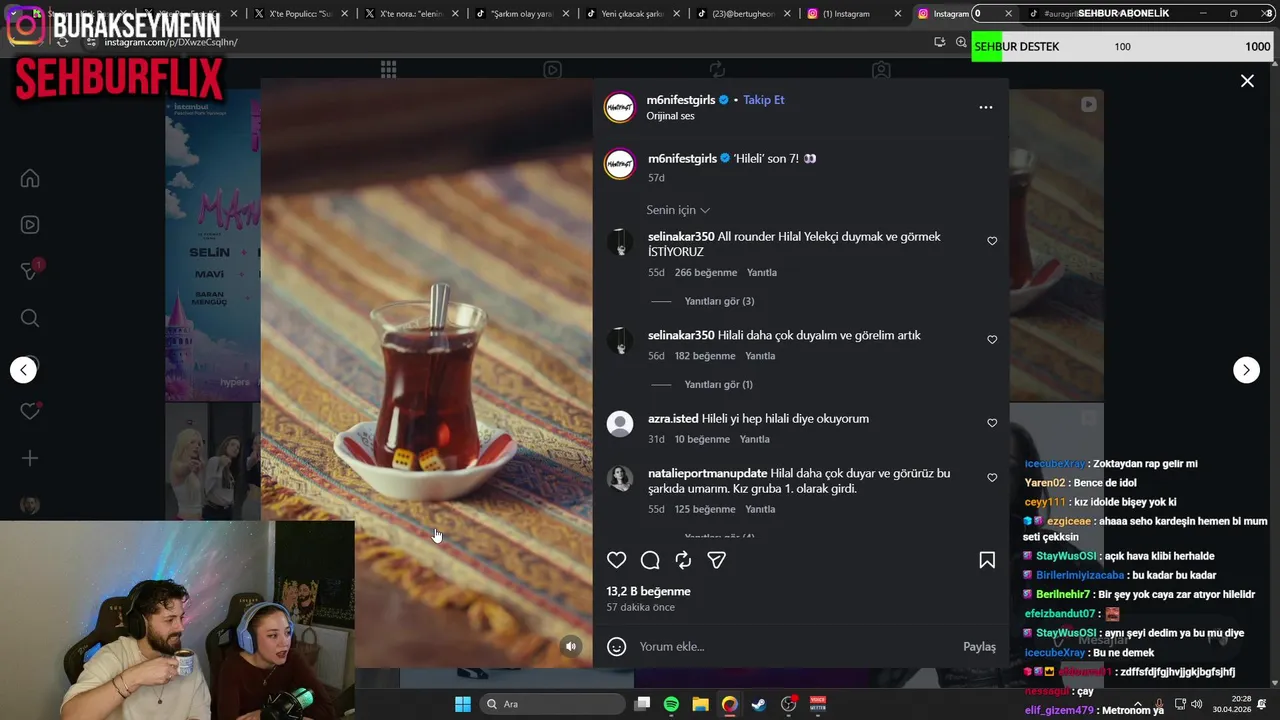Click the browser address bar URL

click(x=170, y=42)
